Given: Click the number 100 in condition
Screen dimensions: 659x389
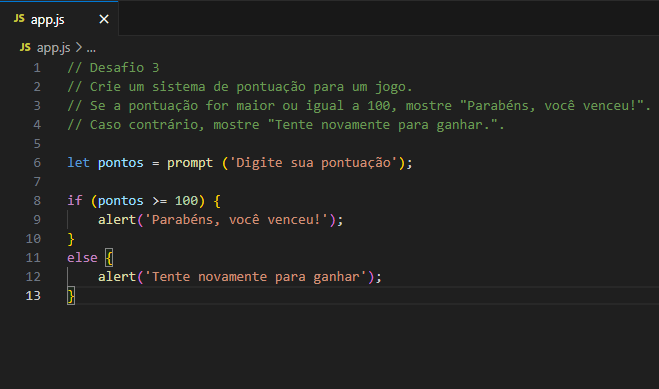Looking at the screenshot, I should tap(186, 201).
